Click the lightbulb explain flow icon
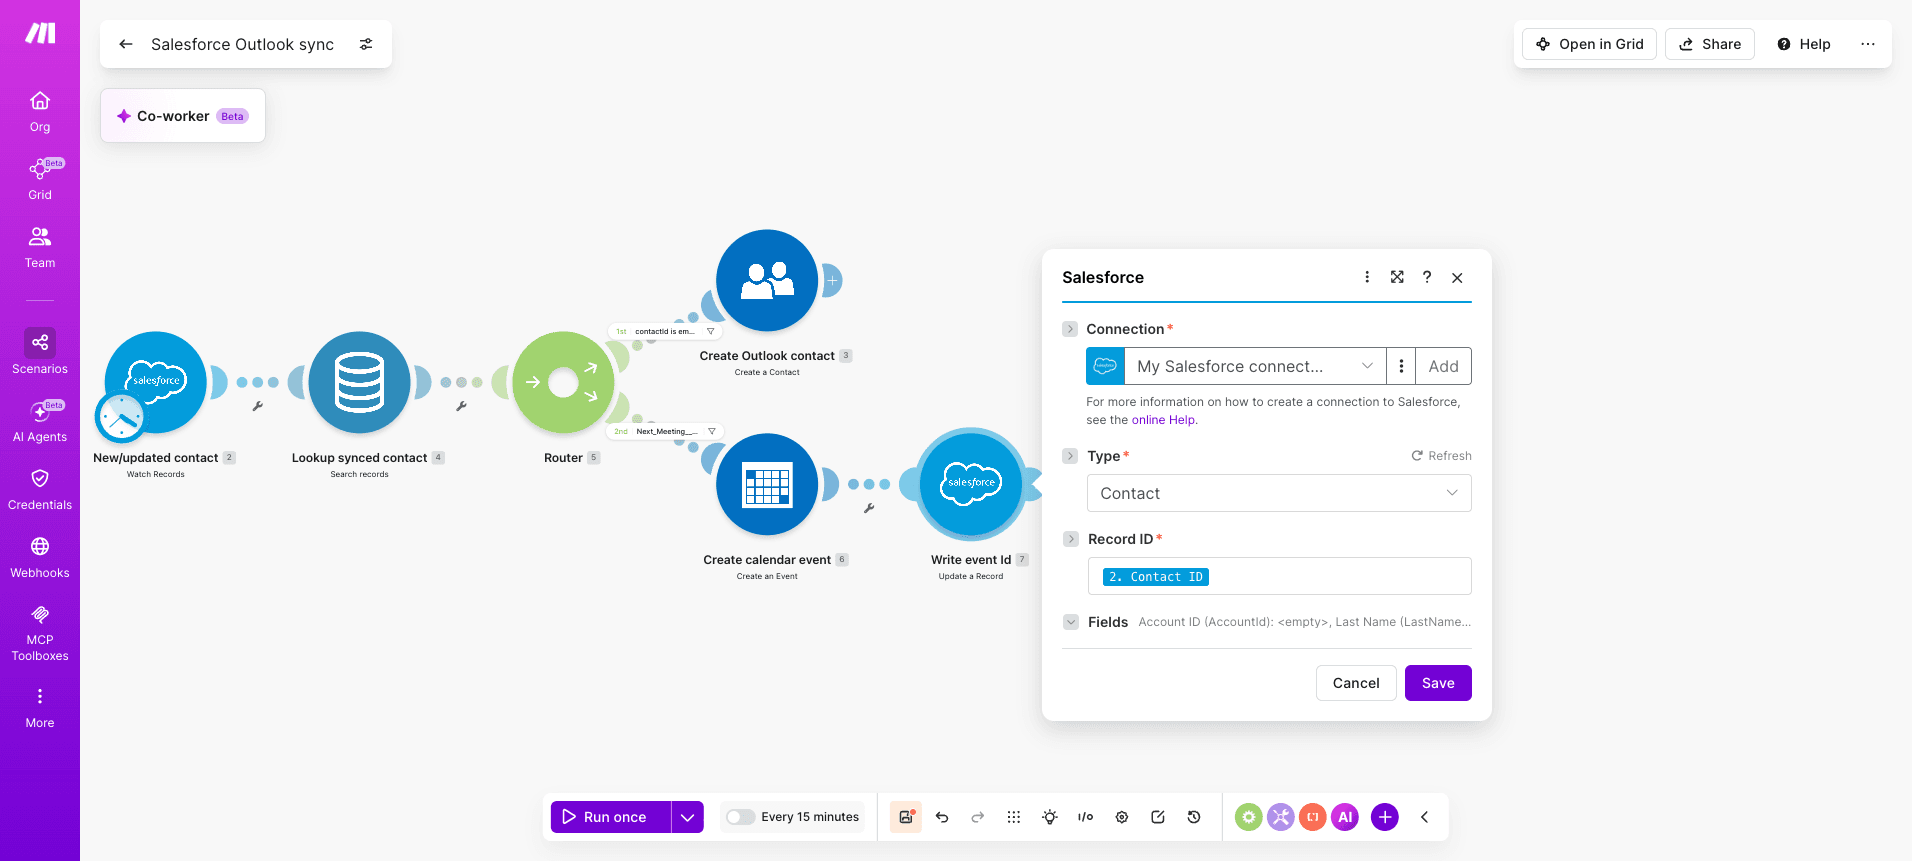Image resolution: width=1912 pixels, height=861 pixels. coord(1050,817)
